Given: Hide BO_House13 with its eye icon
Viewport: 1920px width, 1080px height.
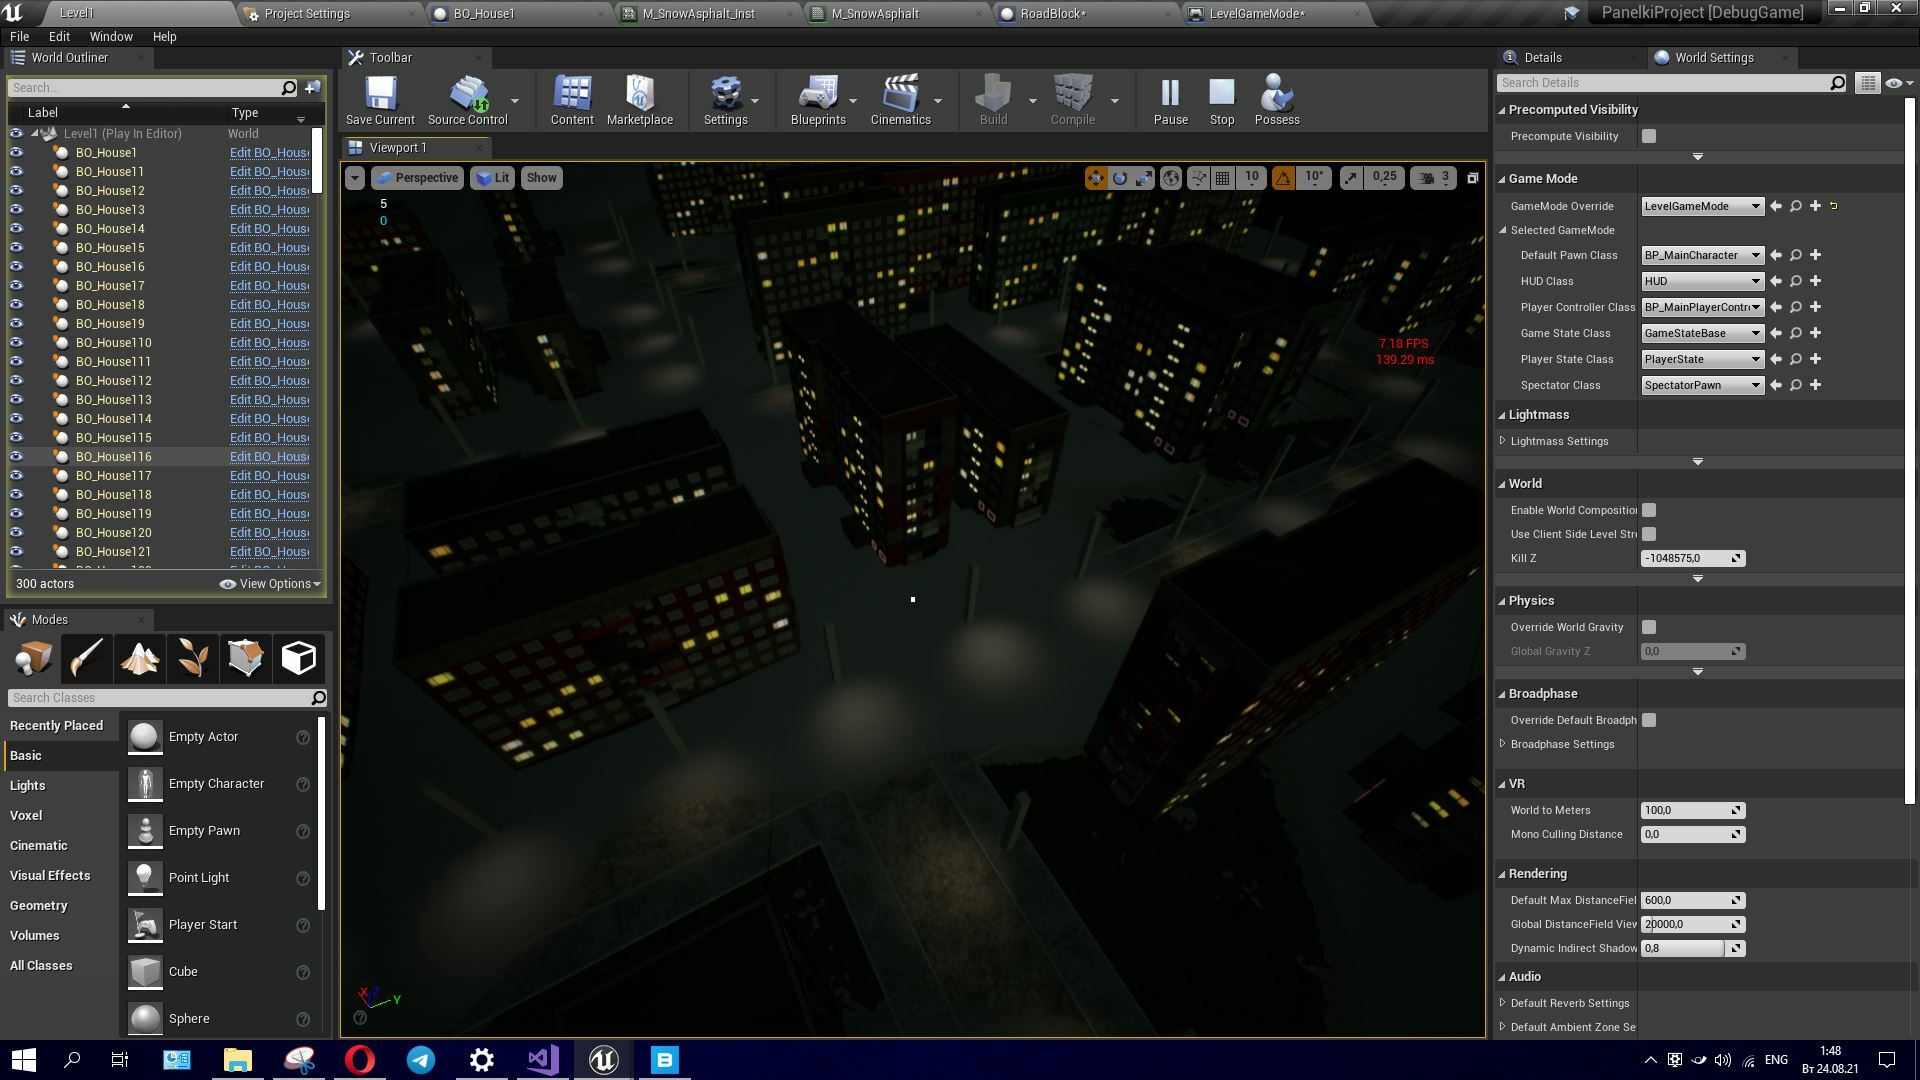Looking at the screenshot, I should 16,210.
